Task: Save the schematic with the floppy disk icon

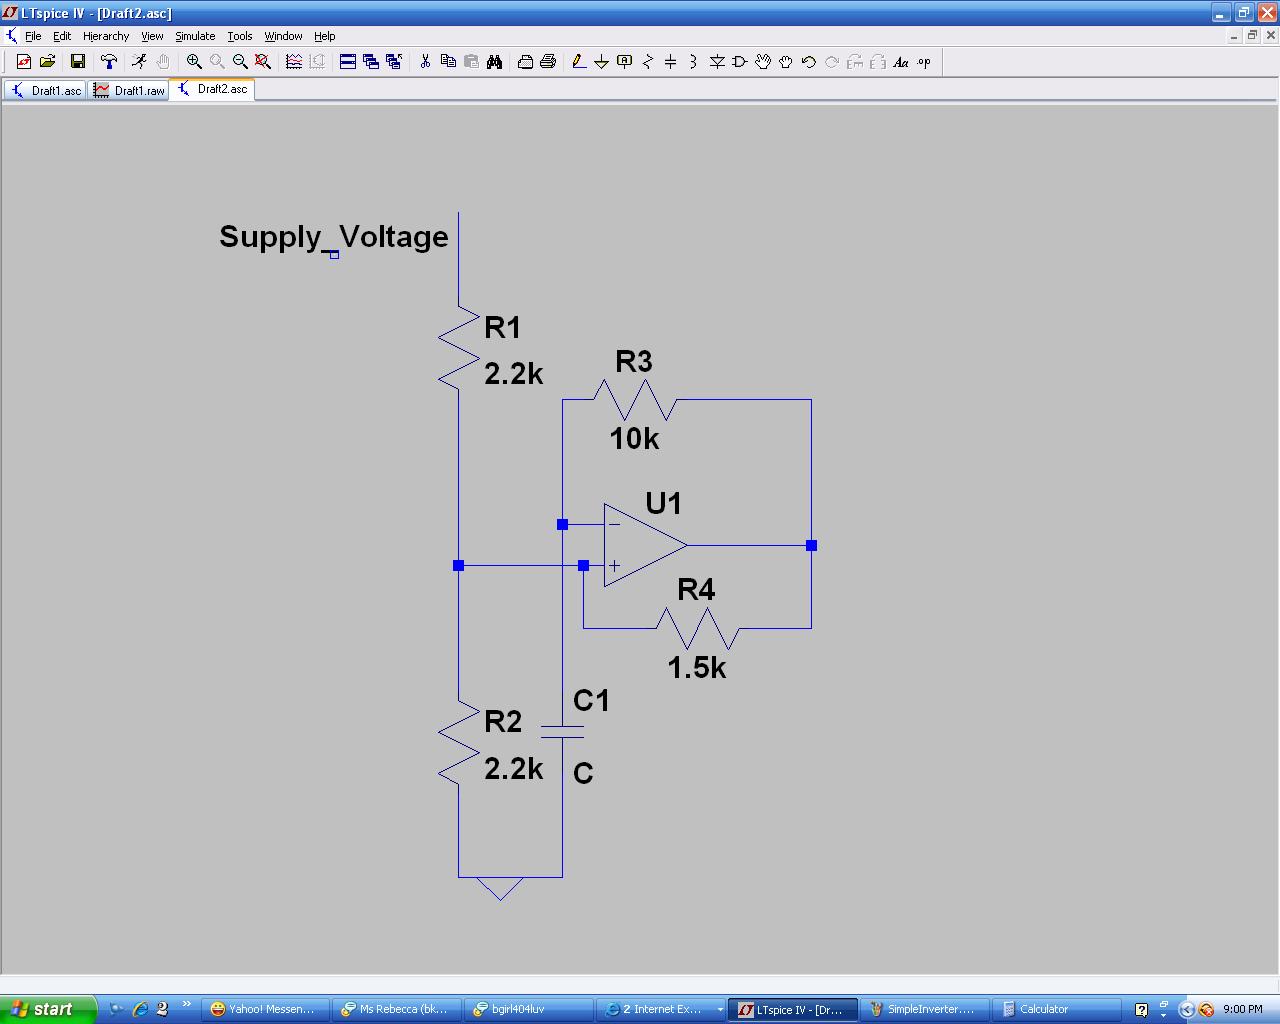Action: (77, 62)
